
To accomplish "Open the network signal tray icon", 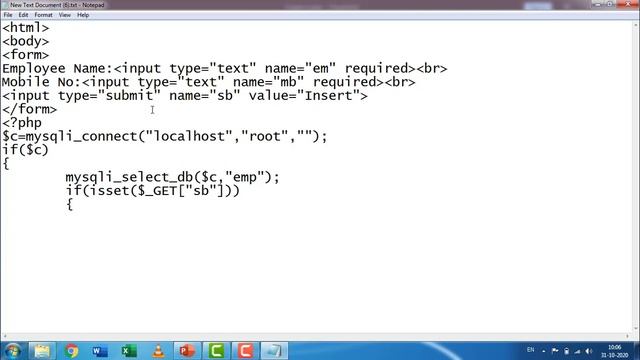I will pyautogui.click(x=577, y=351).
